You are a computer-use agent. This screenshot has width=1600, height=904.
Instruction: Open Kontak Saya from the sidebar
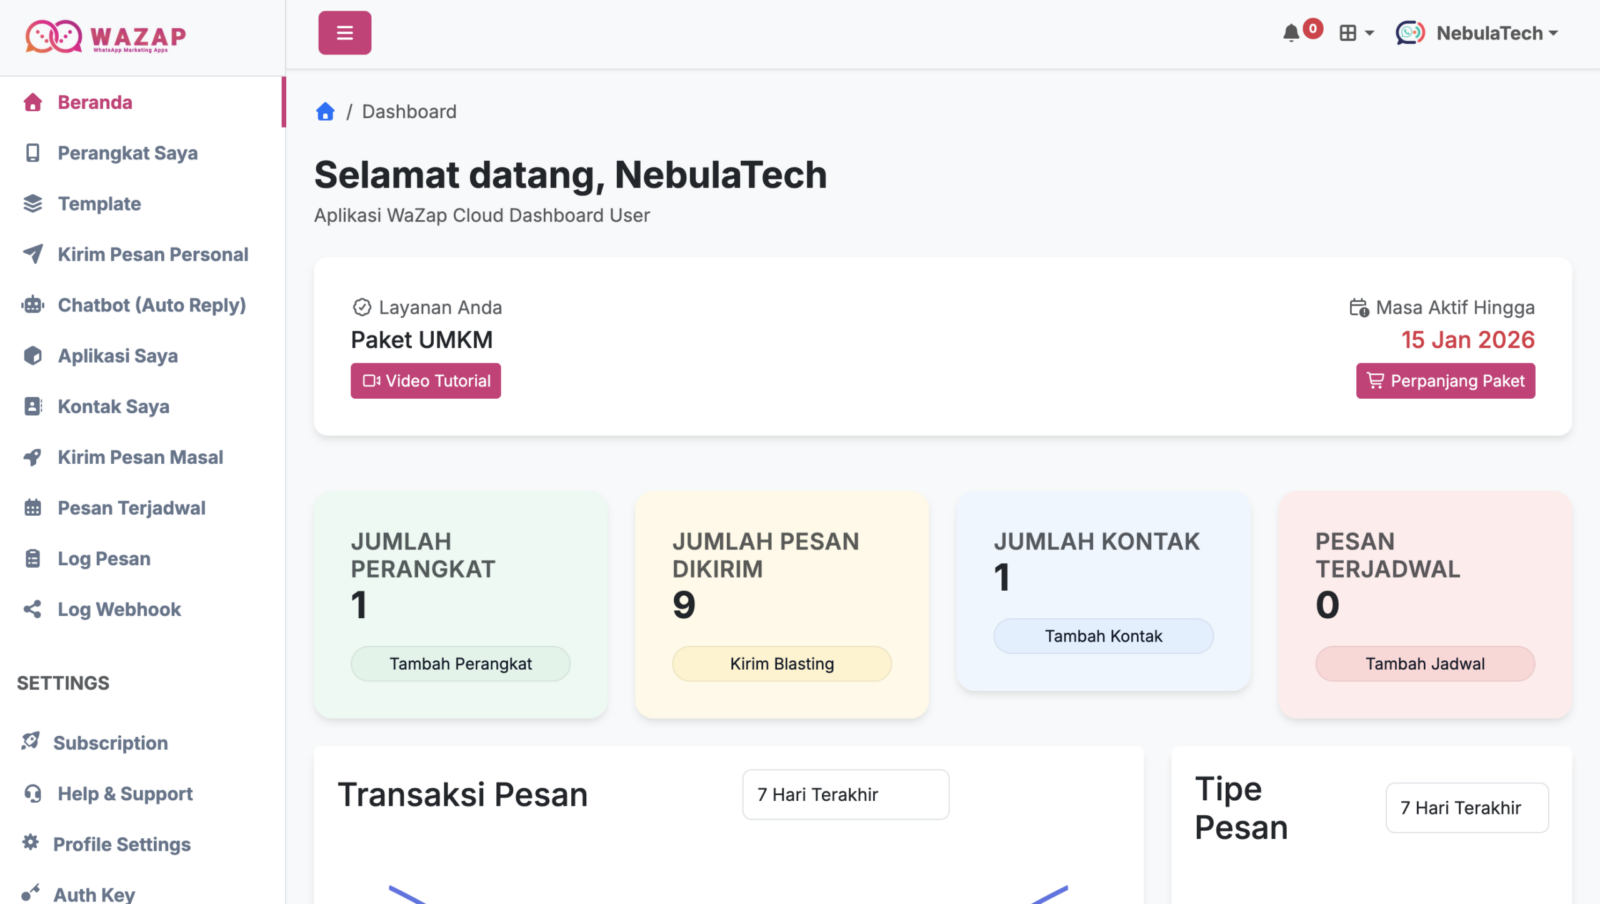(112, 406)
